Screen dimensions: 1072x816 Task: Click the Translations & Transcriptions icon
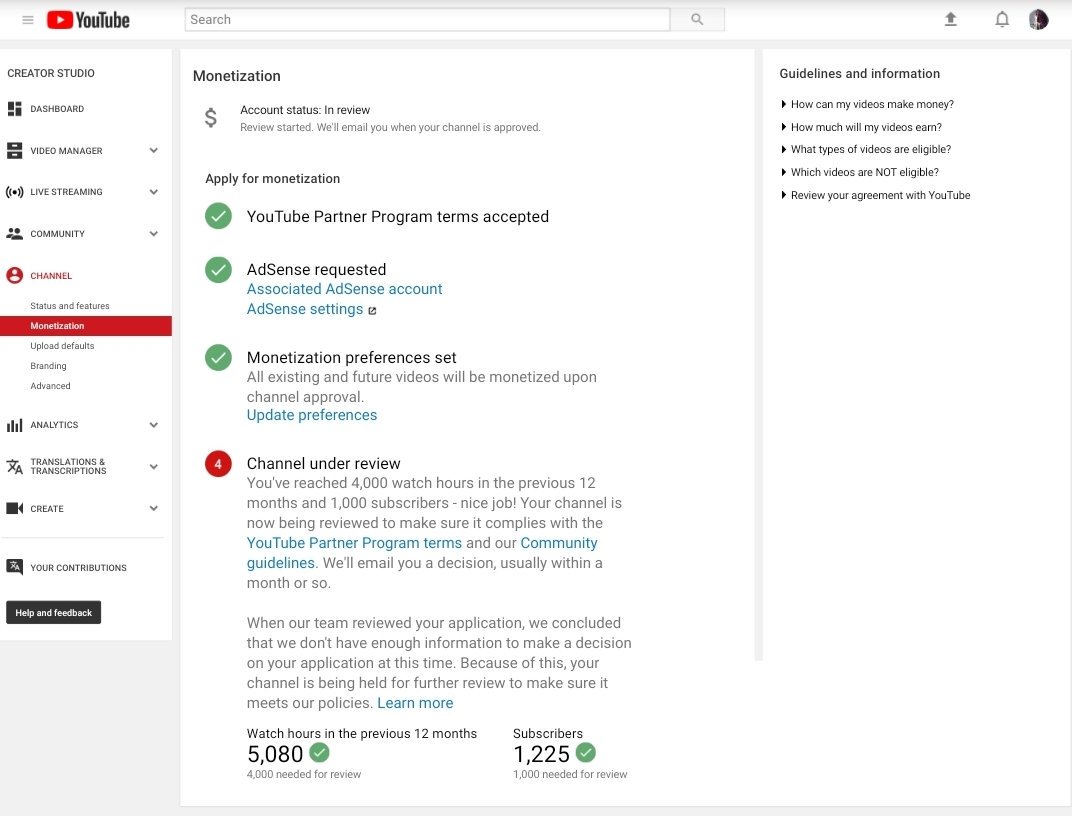pos(14,466)
